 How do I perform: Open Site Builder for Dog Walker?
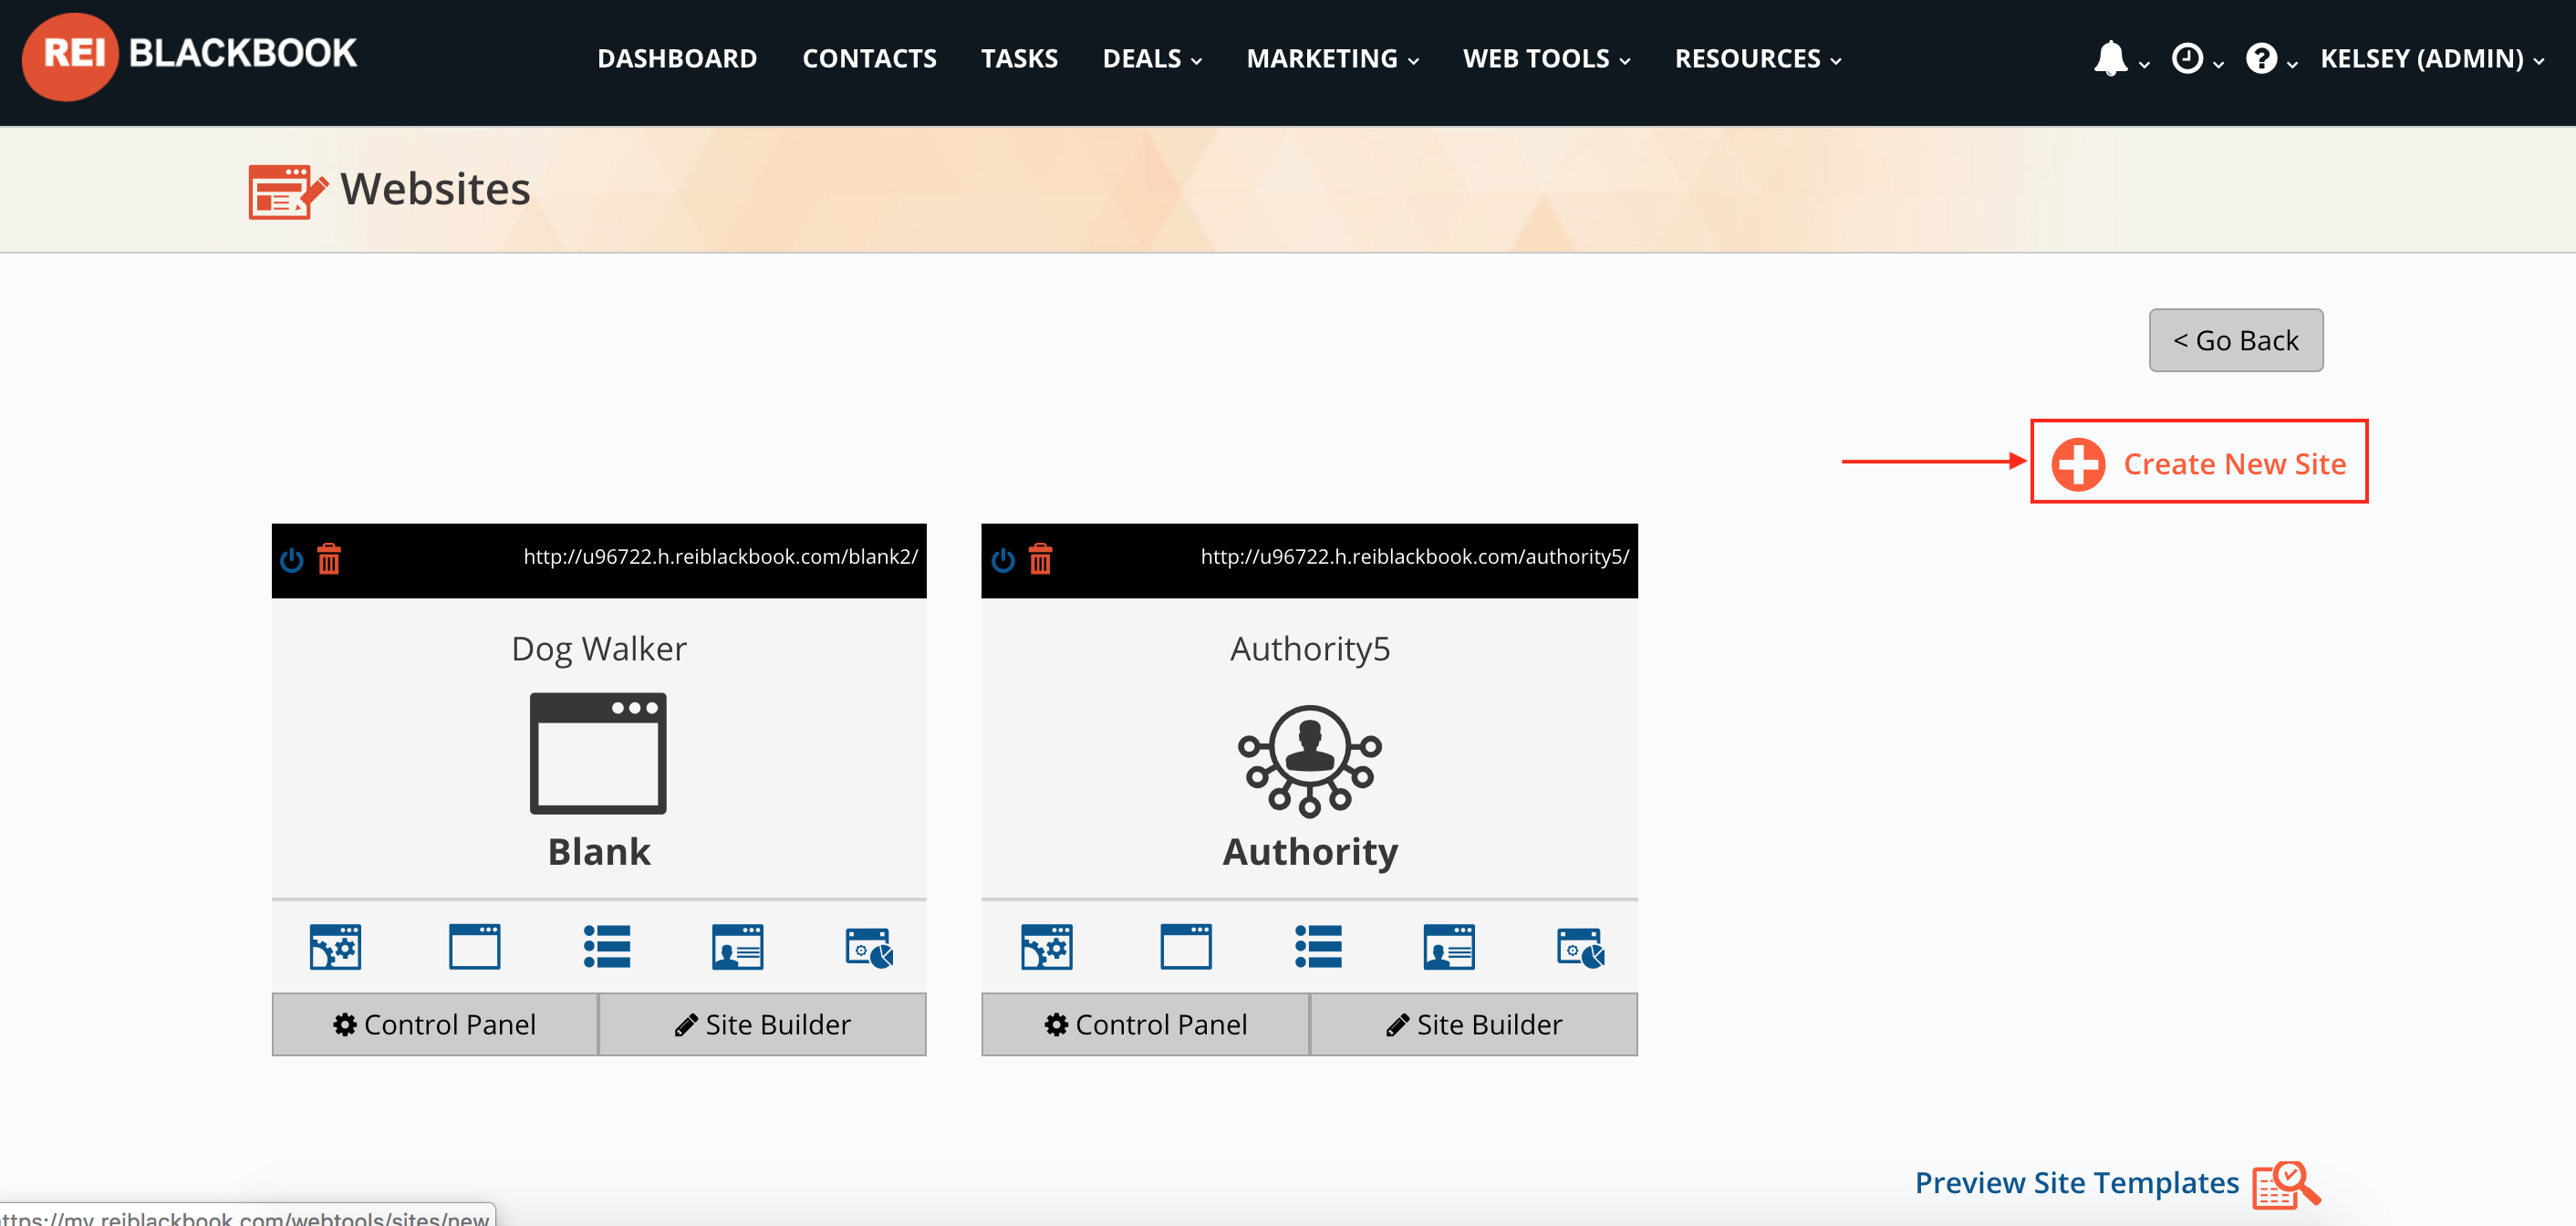pos(762,1024)
